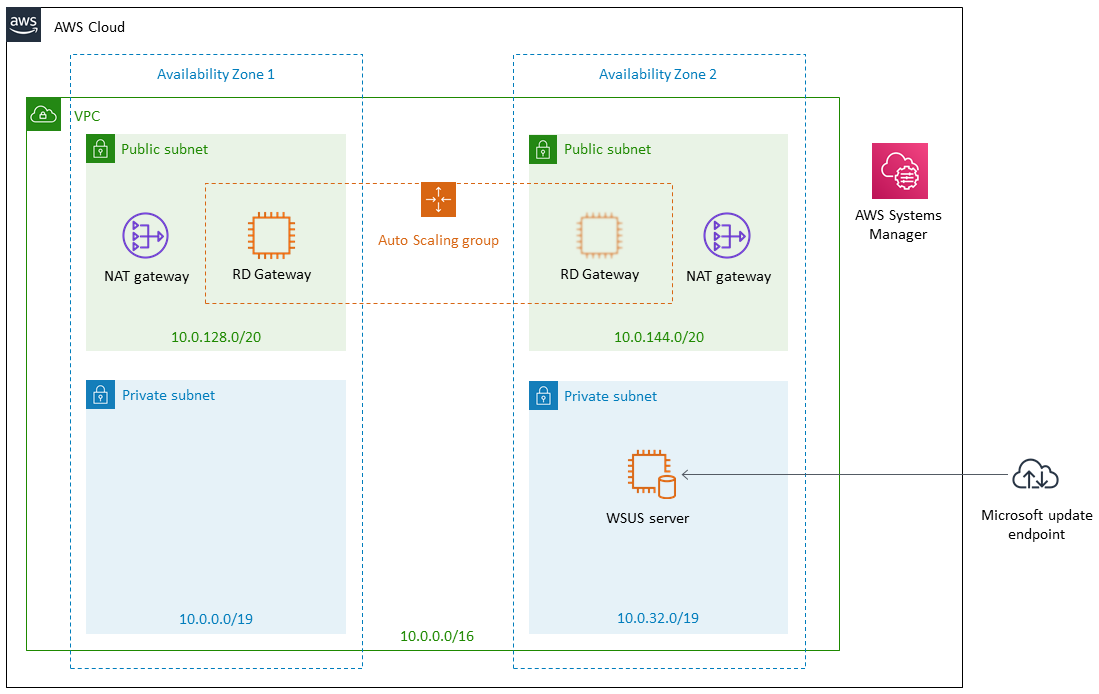Click the Private subnet label in Zone 2
This screenshot has height=694, width=1099.
(x=610, y=396)
